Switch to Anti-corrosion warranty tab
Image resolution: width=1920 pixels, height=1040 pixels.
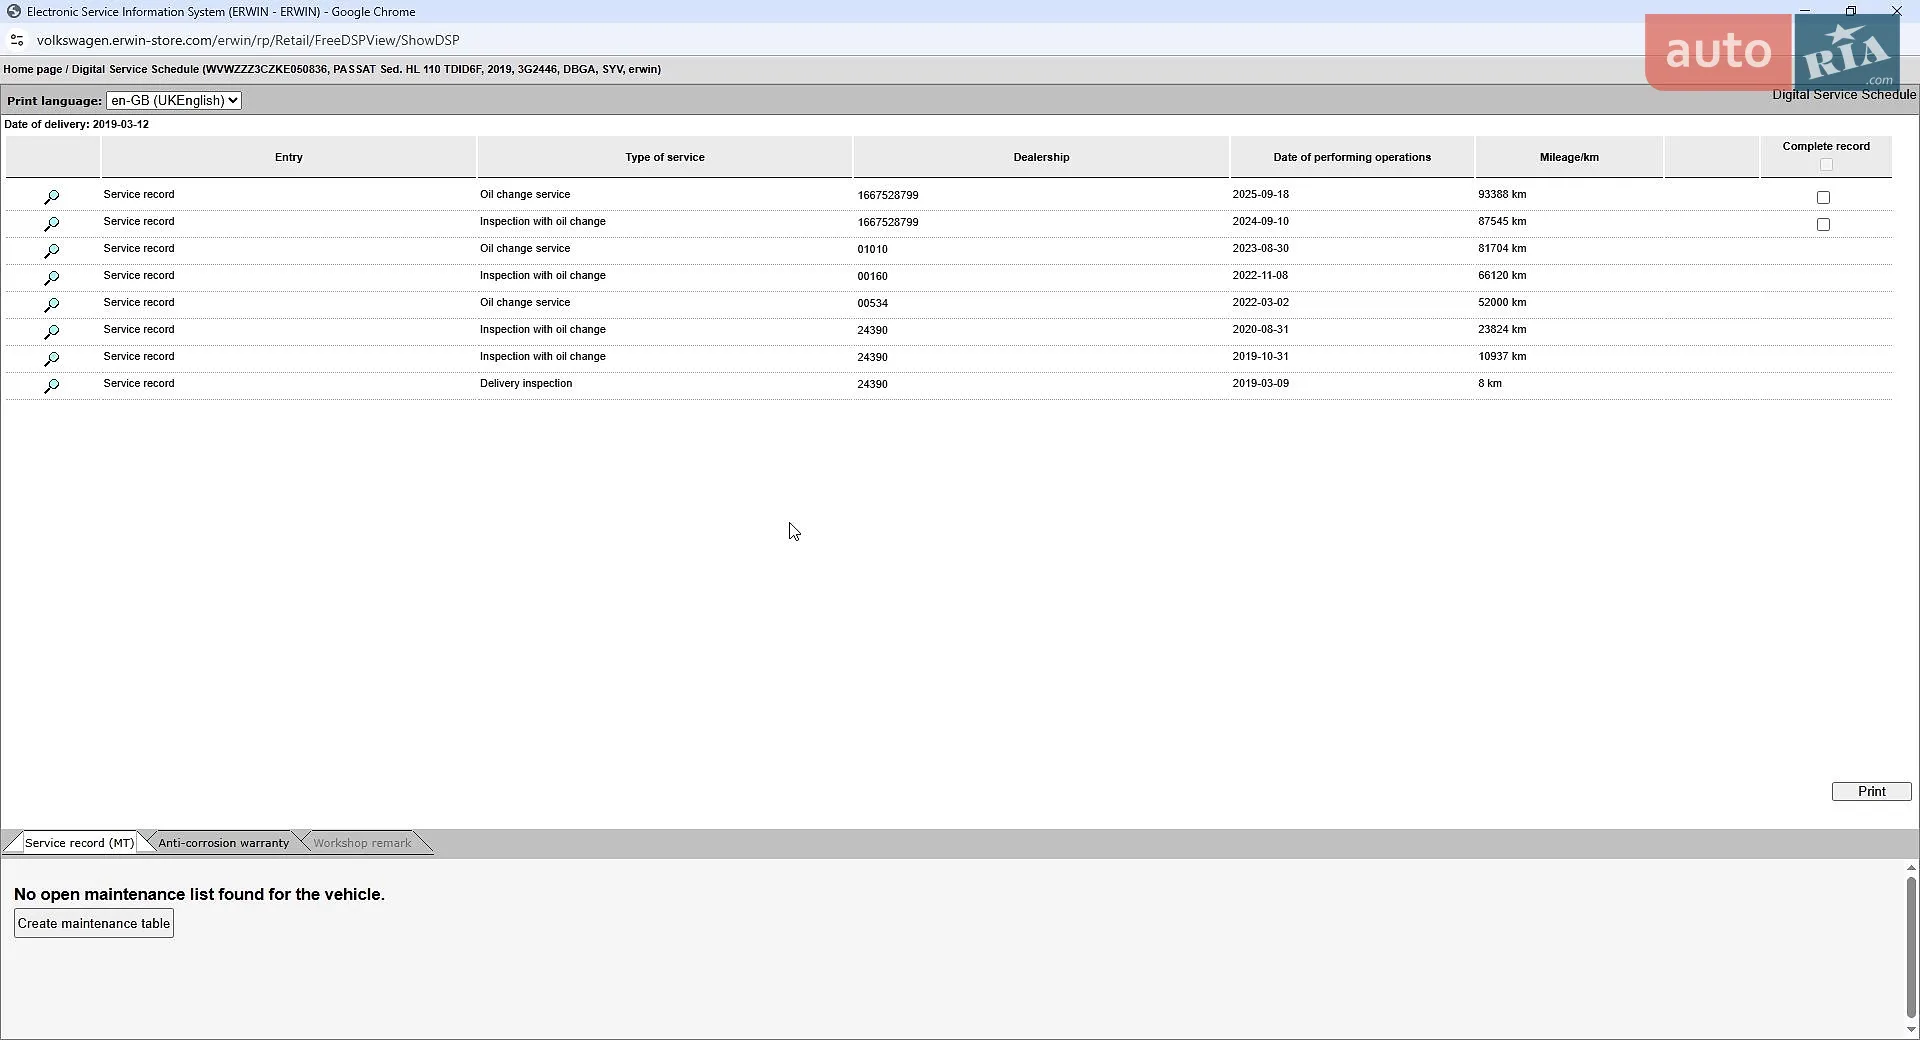[x=223, y=843]
